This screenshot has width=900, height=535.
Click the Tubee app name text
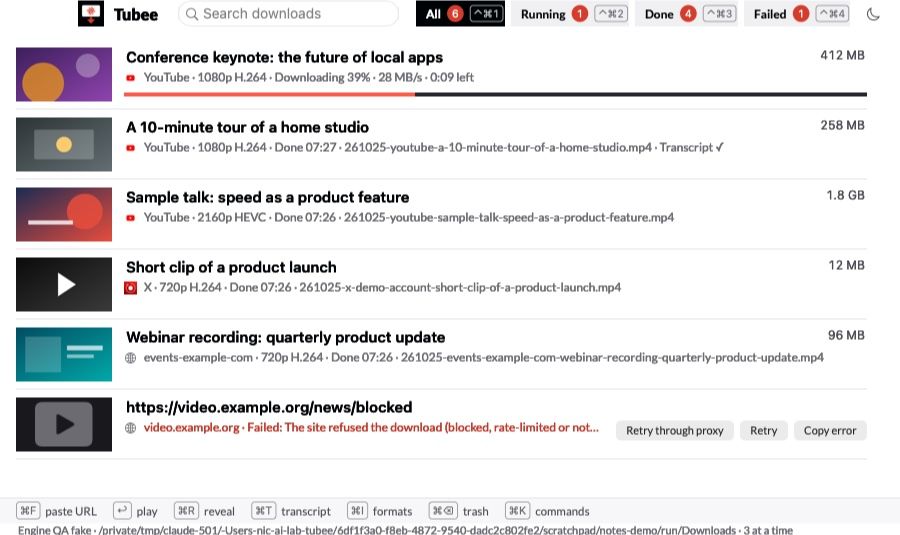[135, 14]
